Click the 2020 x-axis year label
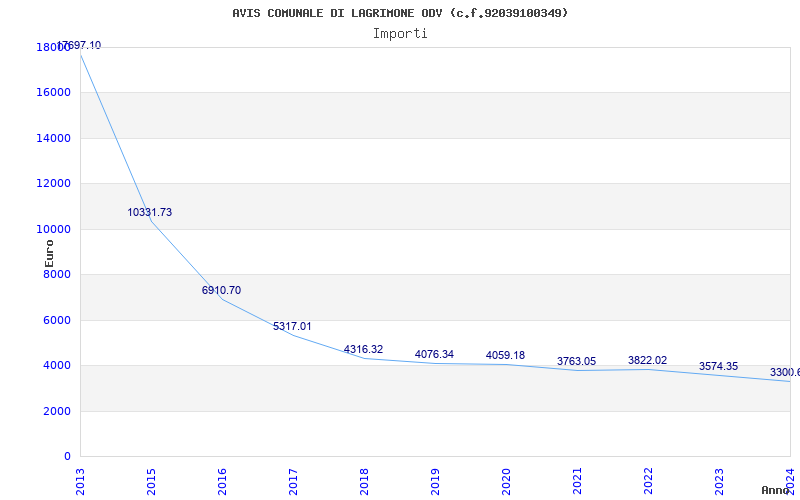Screen dimensions: 800x500 tap(506, 481)
